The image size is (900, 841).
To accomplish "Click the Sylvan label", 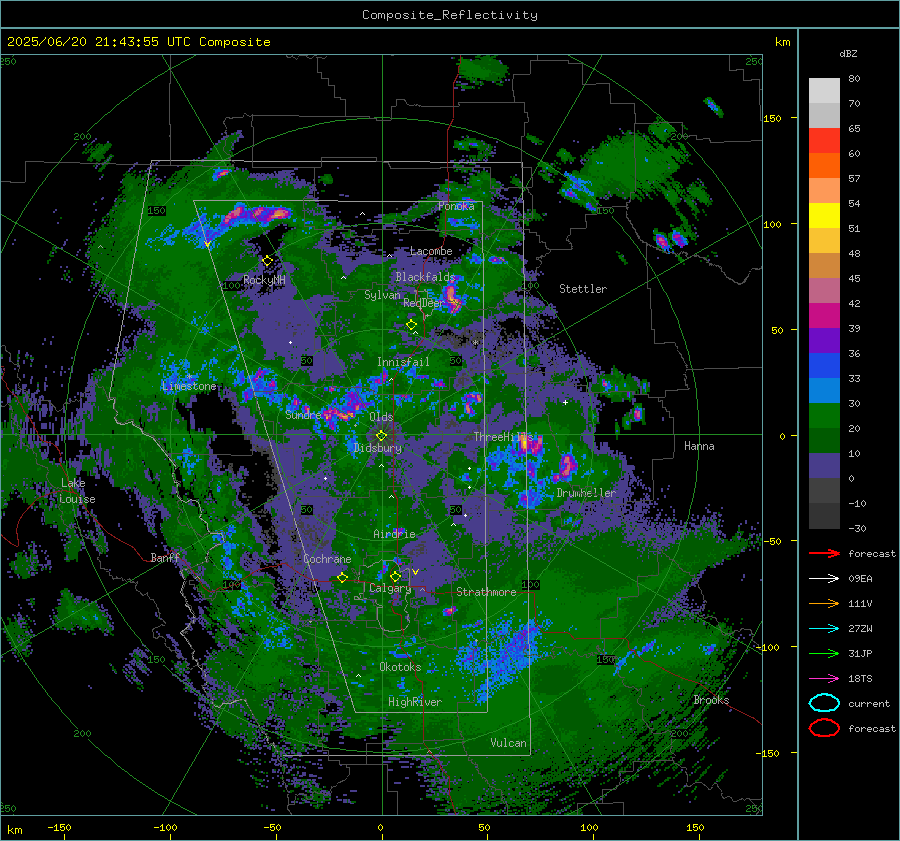I will point(382,295).
